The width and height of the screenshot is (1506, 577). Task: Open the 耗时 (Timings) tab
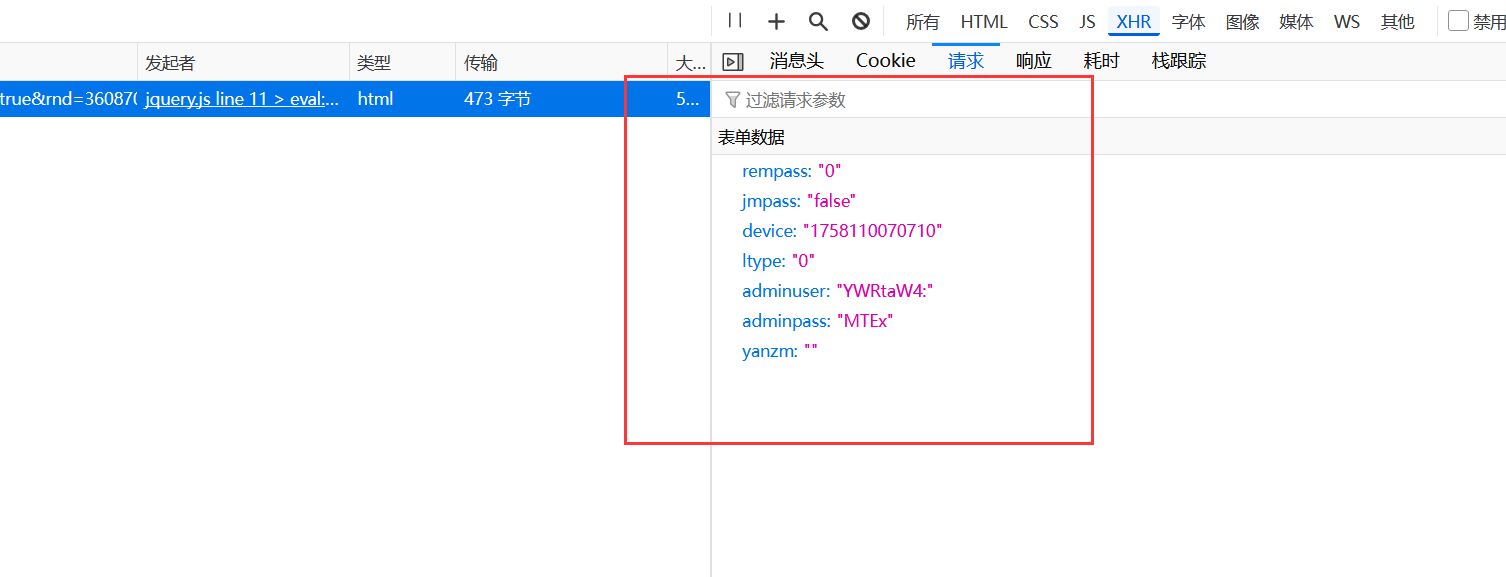(1102, 61)
